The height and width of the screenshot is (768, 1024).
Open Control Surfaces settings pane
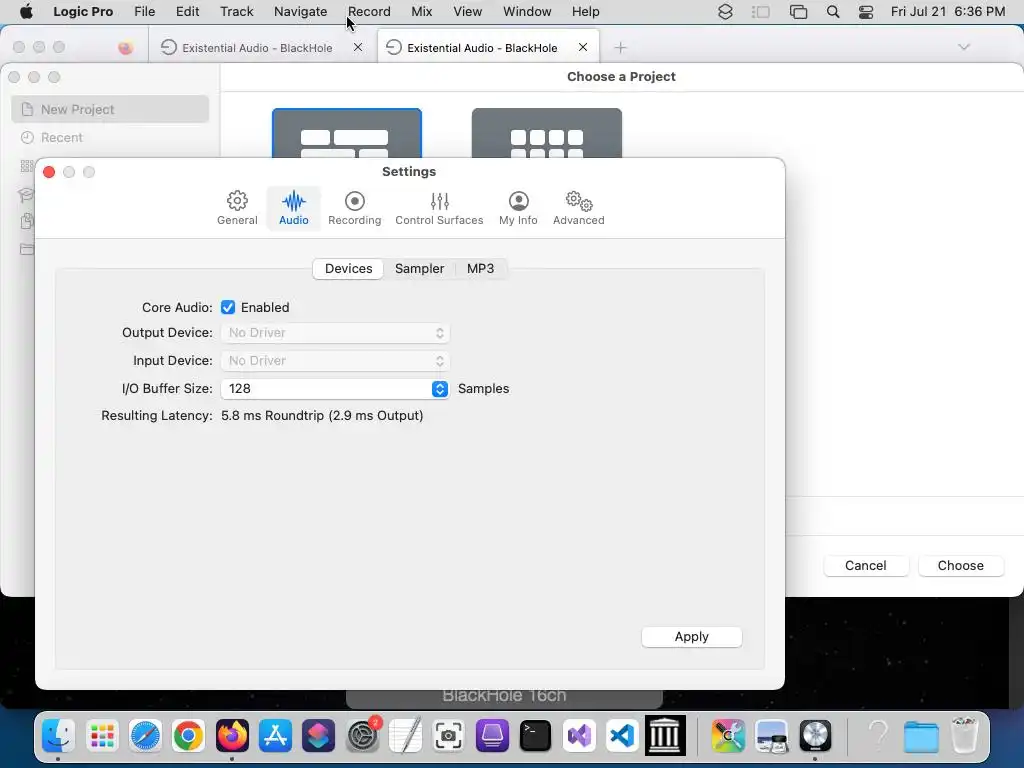click(439, 208)
